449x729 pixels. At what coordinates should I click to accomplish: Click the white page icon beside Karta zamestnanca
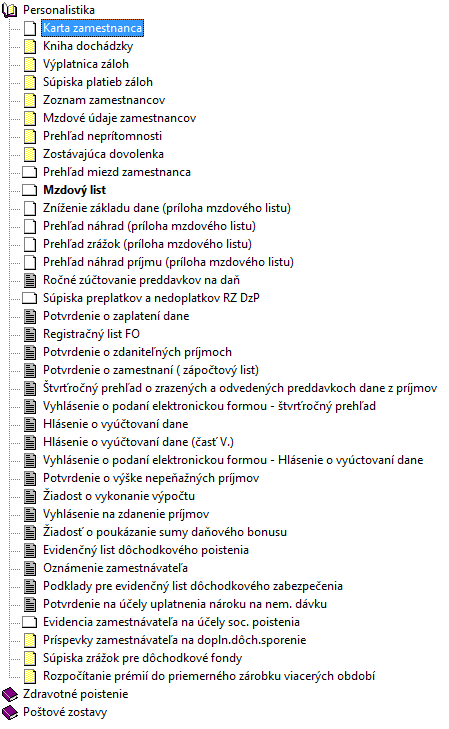(x=30, y=28)
